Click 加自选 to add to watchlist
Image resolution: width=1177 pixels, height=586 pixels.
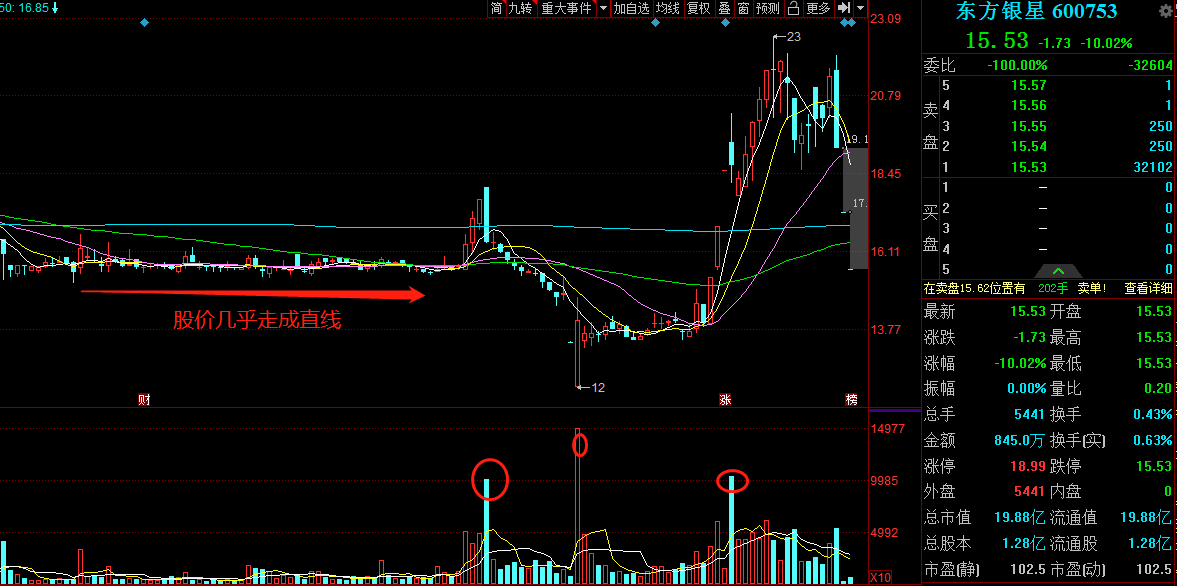tap(631, 8)
